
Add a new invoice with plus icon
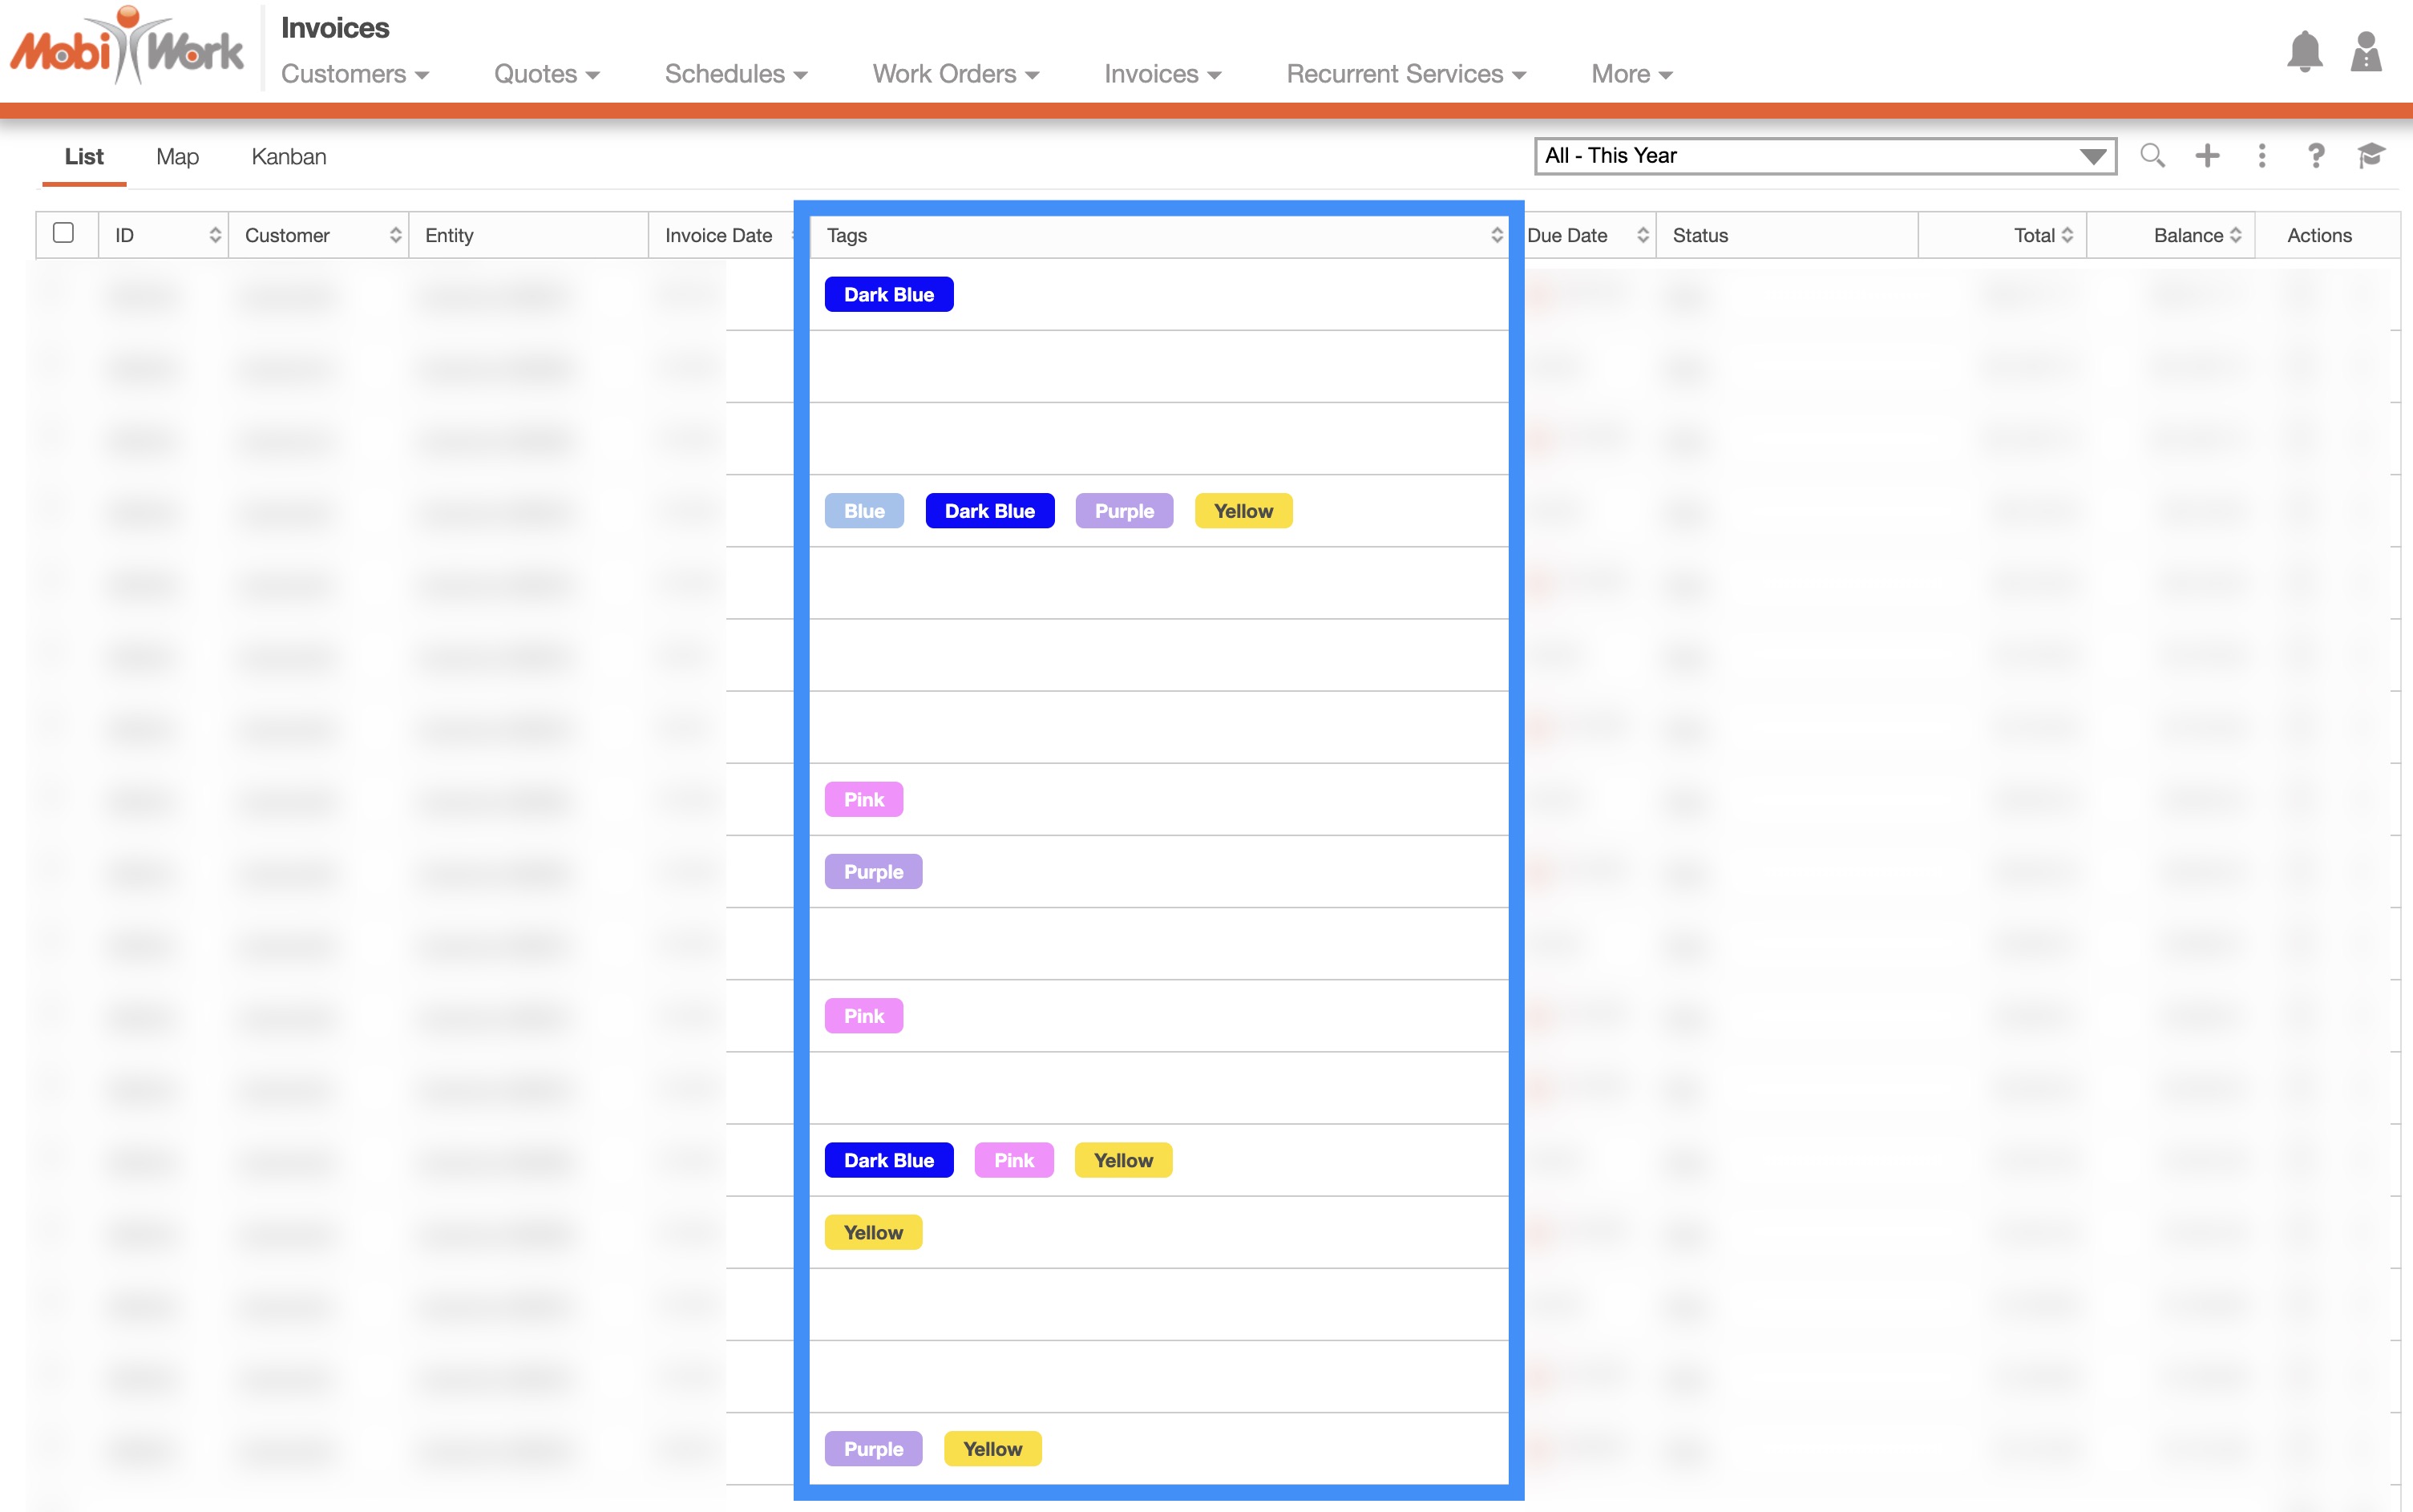pyautogui.click(x=2207, y=156)
